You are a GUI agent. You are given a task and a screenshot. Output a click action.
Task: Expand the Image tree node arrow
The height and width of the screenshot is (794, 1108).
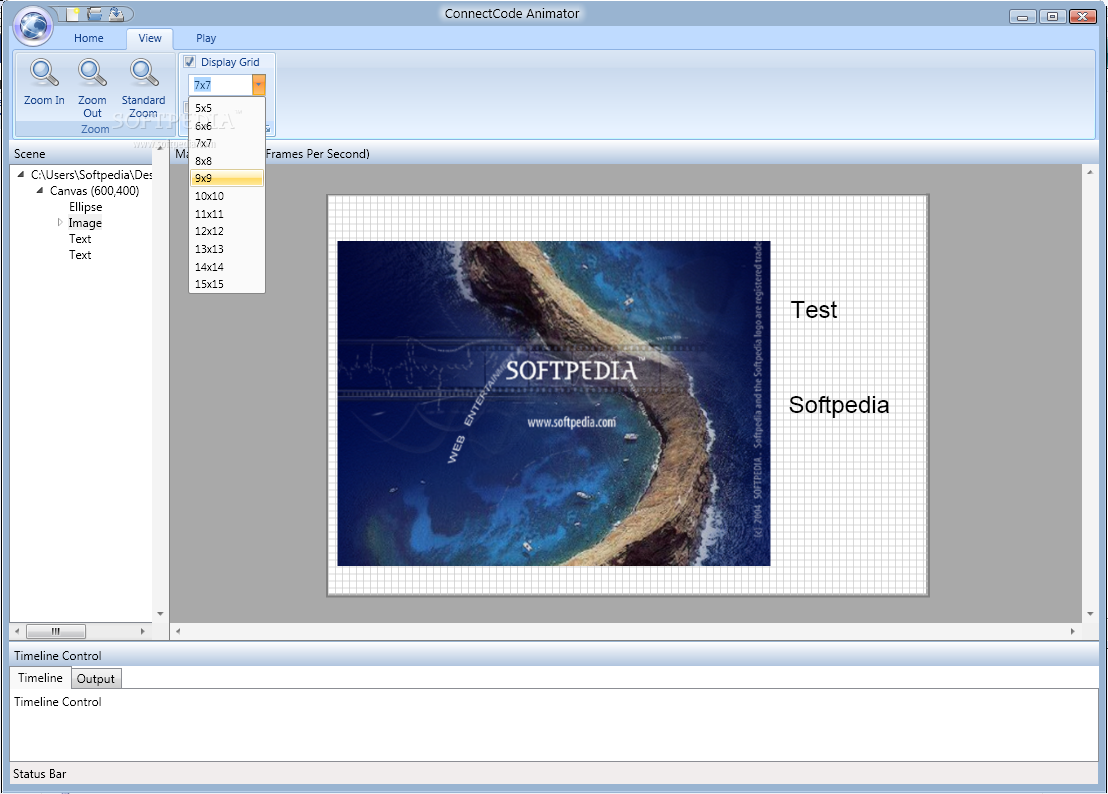(x=60, y=223)
